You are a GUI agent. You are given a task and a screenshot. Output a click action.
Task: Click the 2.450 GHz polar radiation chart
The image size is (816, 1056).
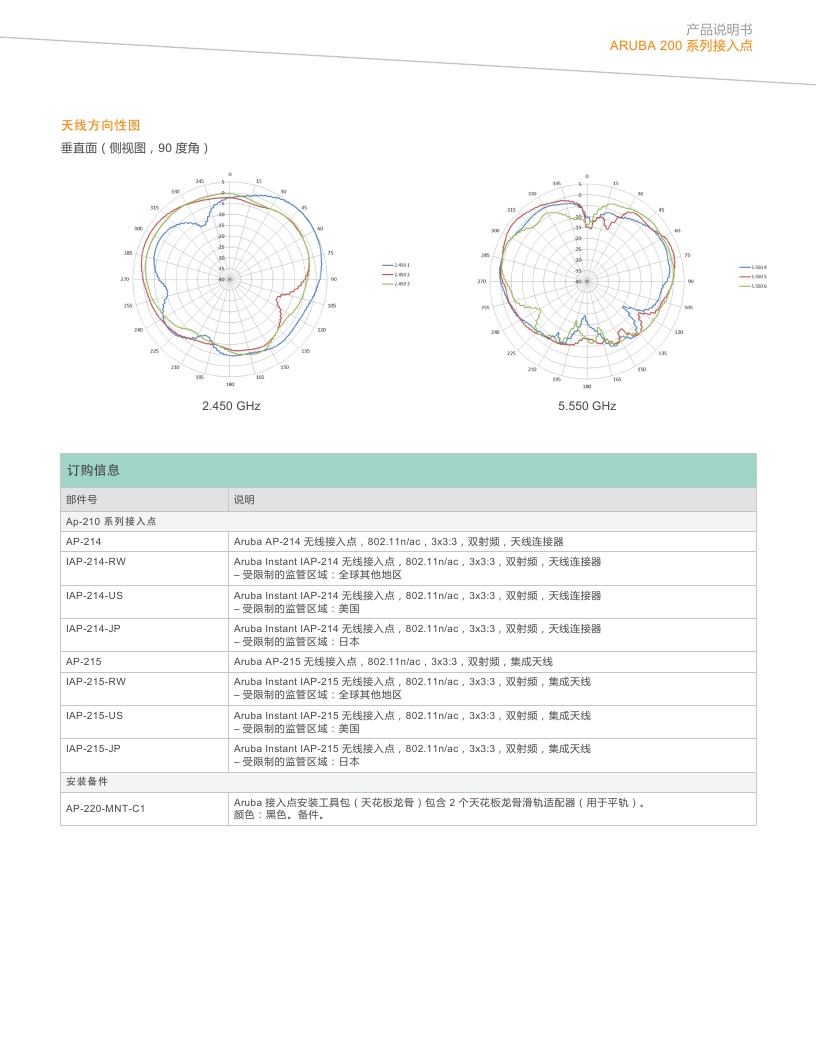[x=230, y=280]
